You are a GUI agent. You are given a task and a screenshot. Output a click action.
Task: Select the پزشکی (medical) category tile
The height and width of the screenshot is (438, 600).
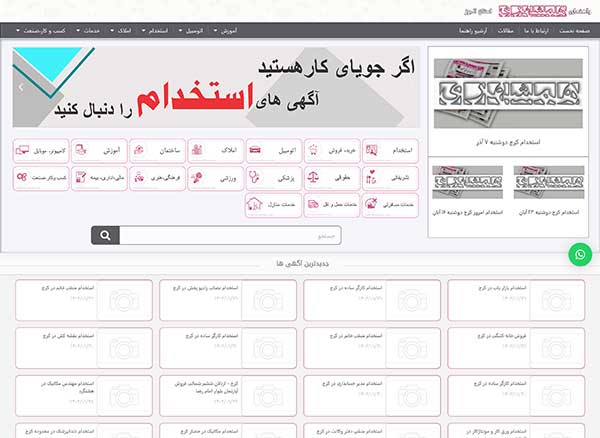coord(275,178)
